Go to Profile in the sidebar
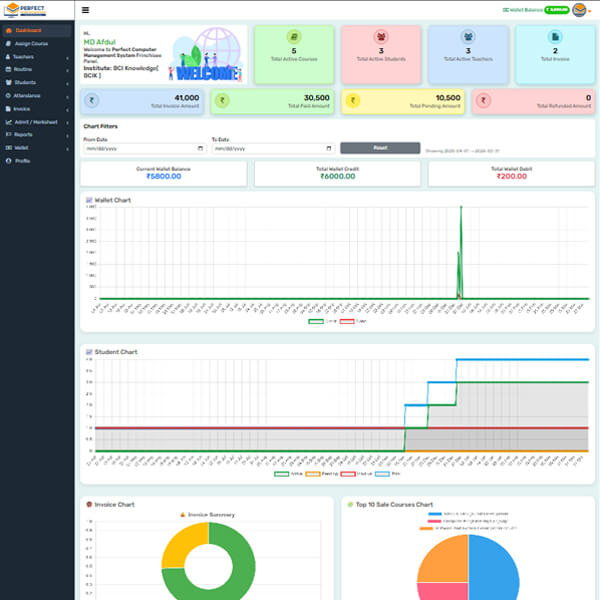Image resolution: width=600 pixels, height=600 pixels. point(22,160)
